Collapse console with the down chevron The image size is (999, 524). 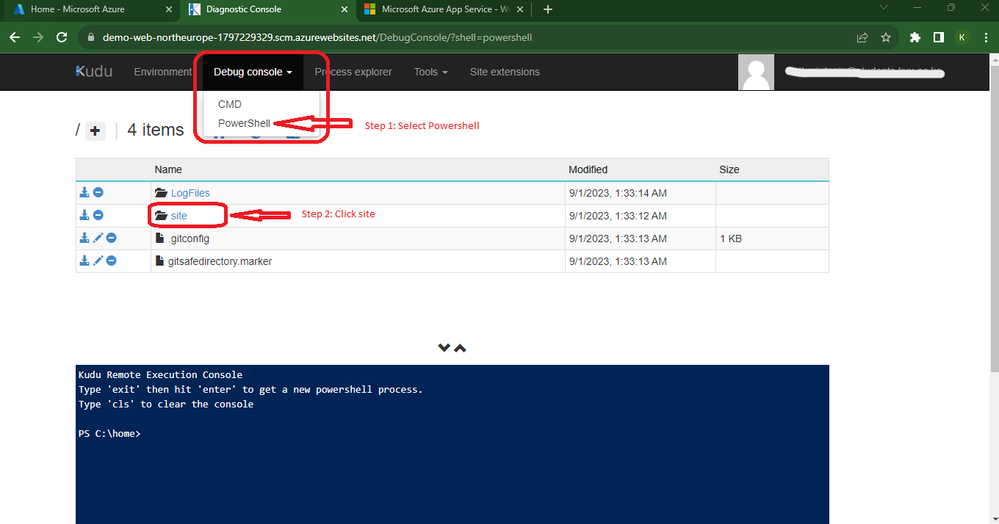click(x=444, y=347)
